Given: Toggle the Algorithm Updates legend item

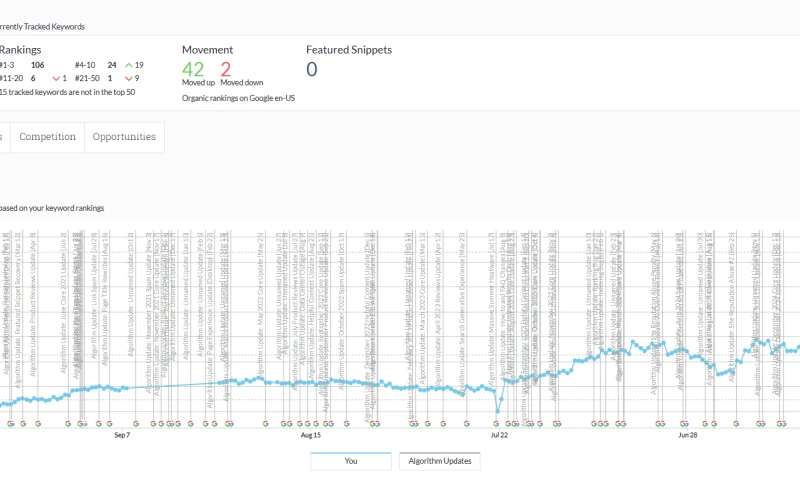Looking at the screenshot, I should point(440,461).
